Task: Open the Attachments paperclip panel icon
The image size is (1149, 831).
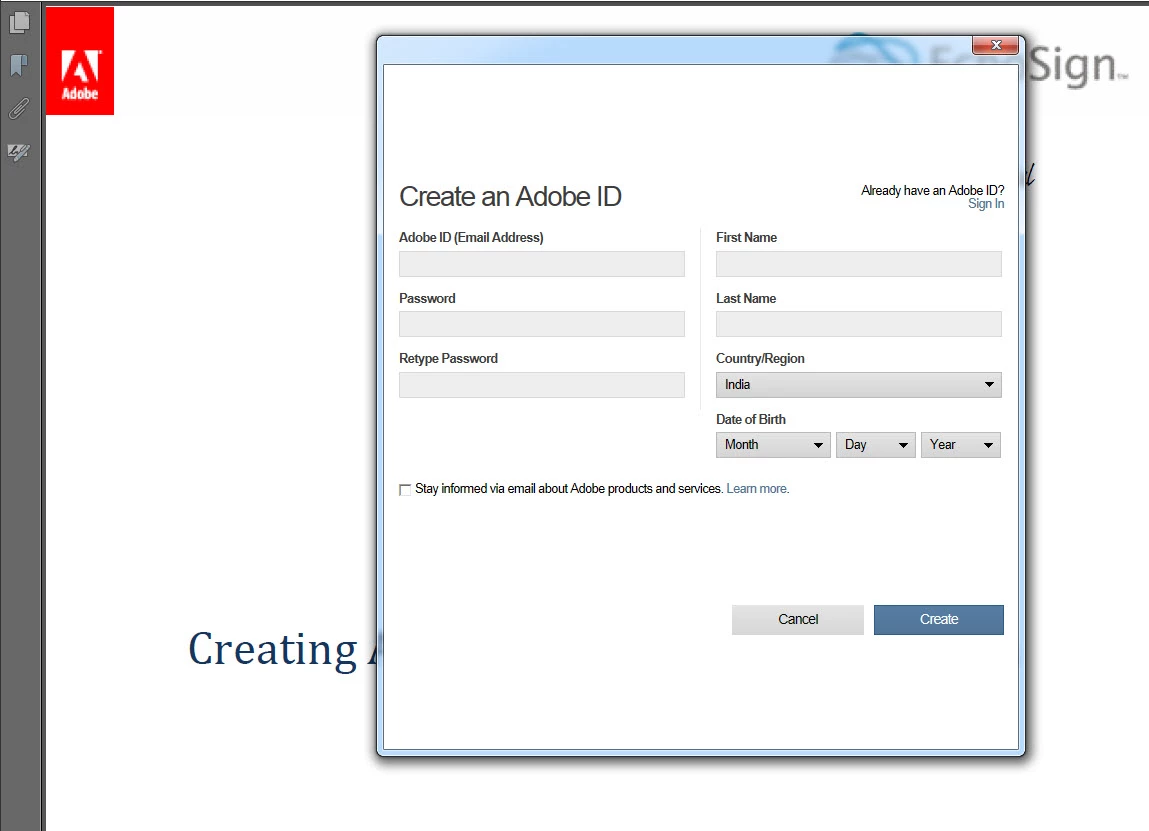Action: pyautogui.click(x=20, y=108)
